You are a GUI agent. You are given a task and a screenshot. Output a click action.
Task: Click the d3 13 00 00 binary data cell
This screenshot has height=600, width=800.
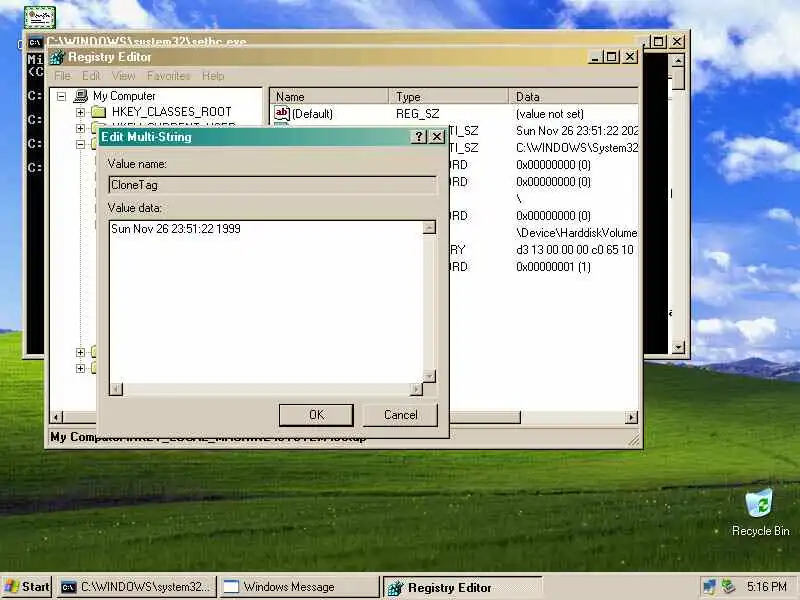click(575, 249)
